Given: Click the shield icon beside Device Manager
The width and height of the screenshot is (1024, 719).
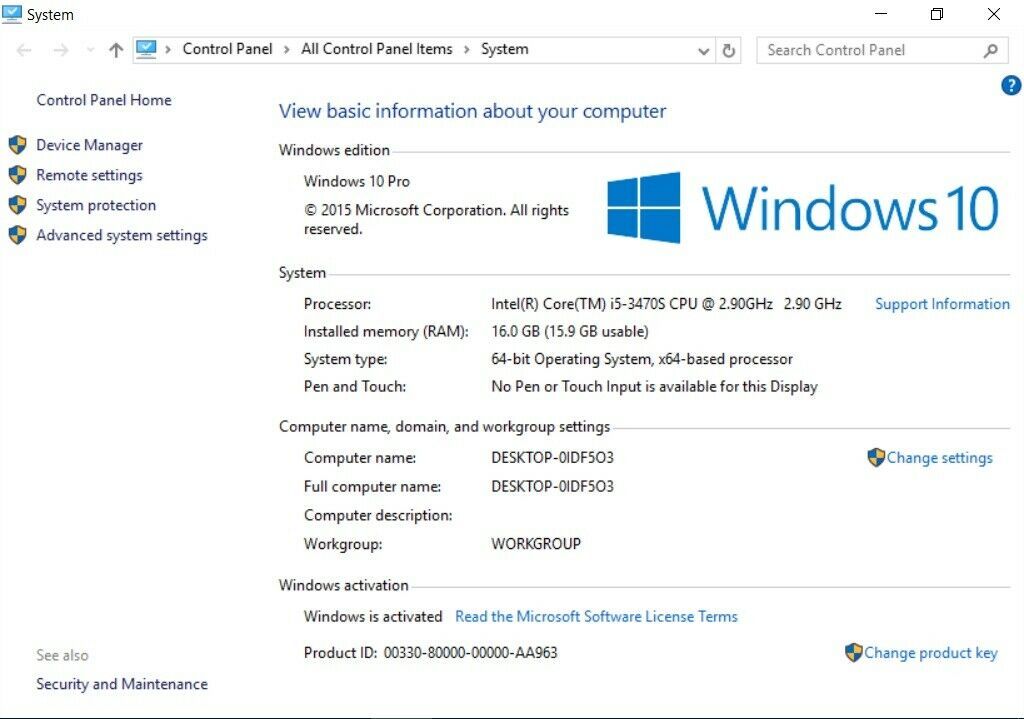Looking at the screenshot, I should pyautogui.click(x=18, y=145).
